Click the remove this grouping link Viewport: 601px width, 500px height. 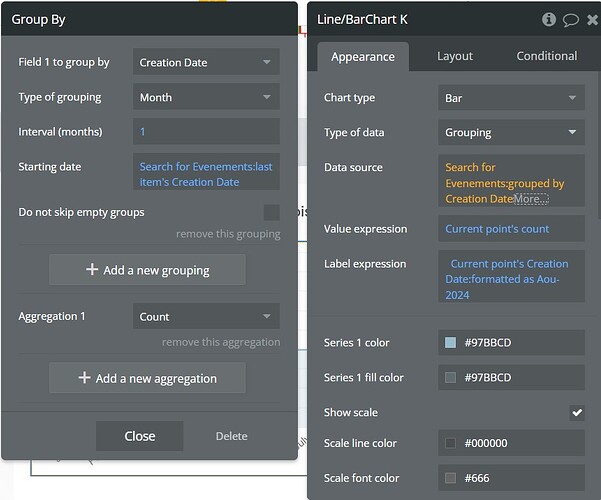(227, 234)
